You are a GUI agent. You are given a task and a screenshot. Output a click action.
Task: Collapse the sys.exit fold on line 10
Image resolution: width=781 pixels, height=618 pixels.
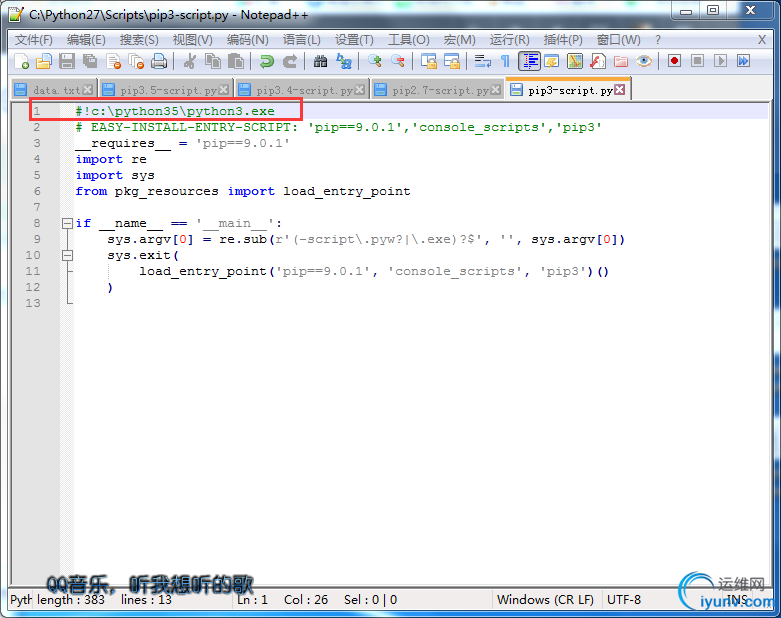click(x=67, y=255)
